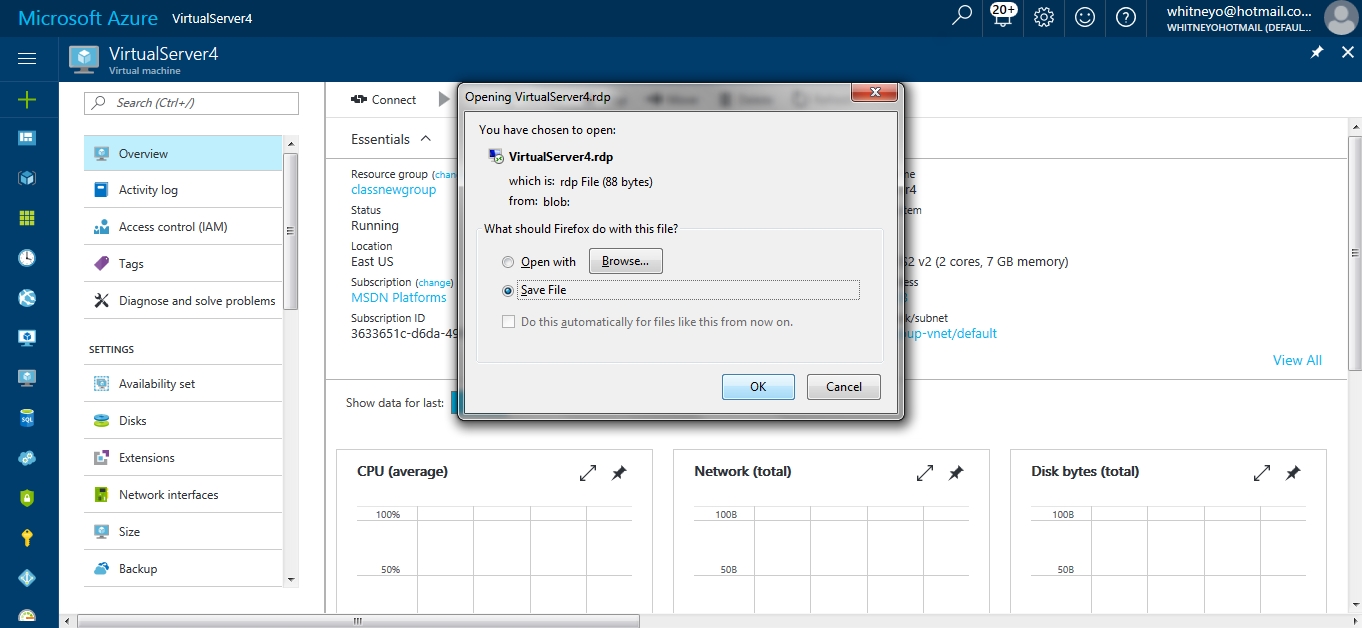1362x628 pixels.
Task: Check Do this automatically for files
Action: (508, 322)
